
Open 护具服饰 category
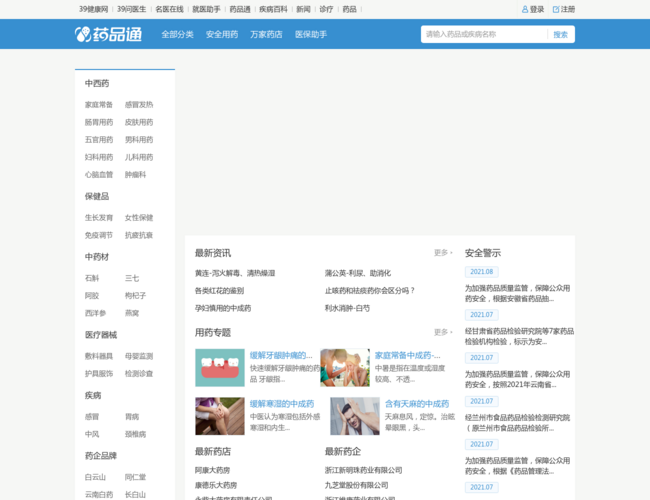click(x=99, y=374)
